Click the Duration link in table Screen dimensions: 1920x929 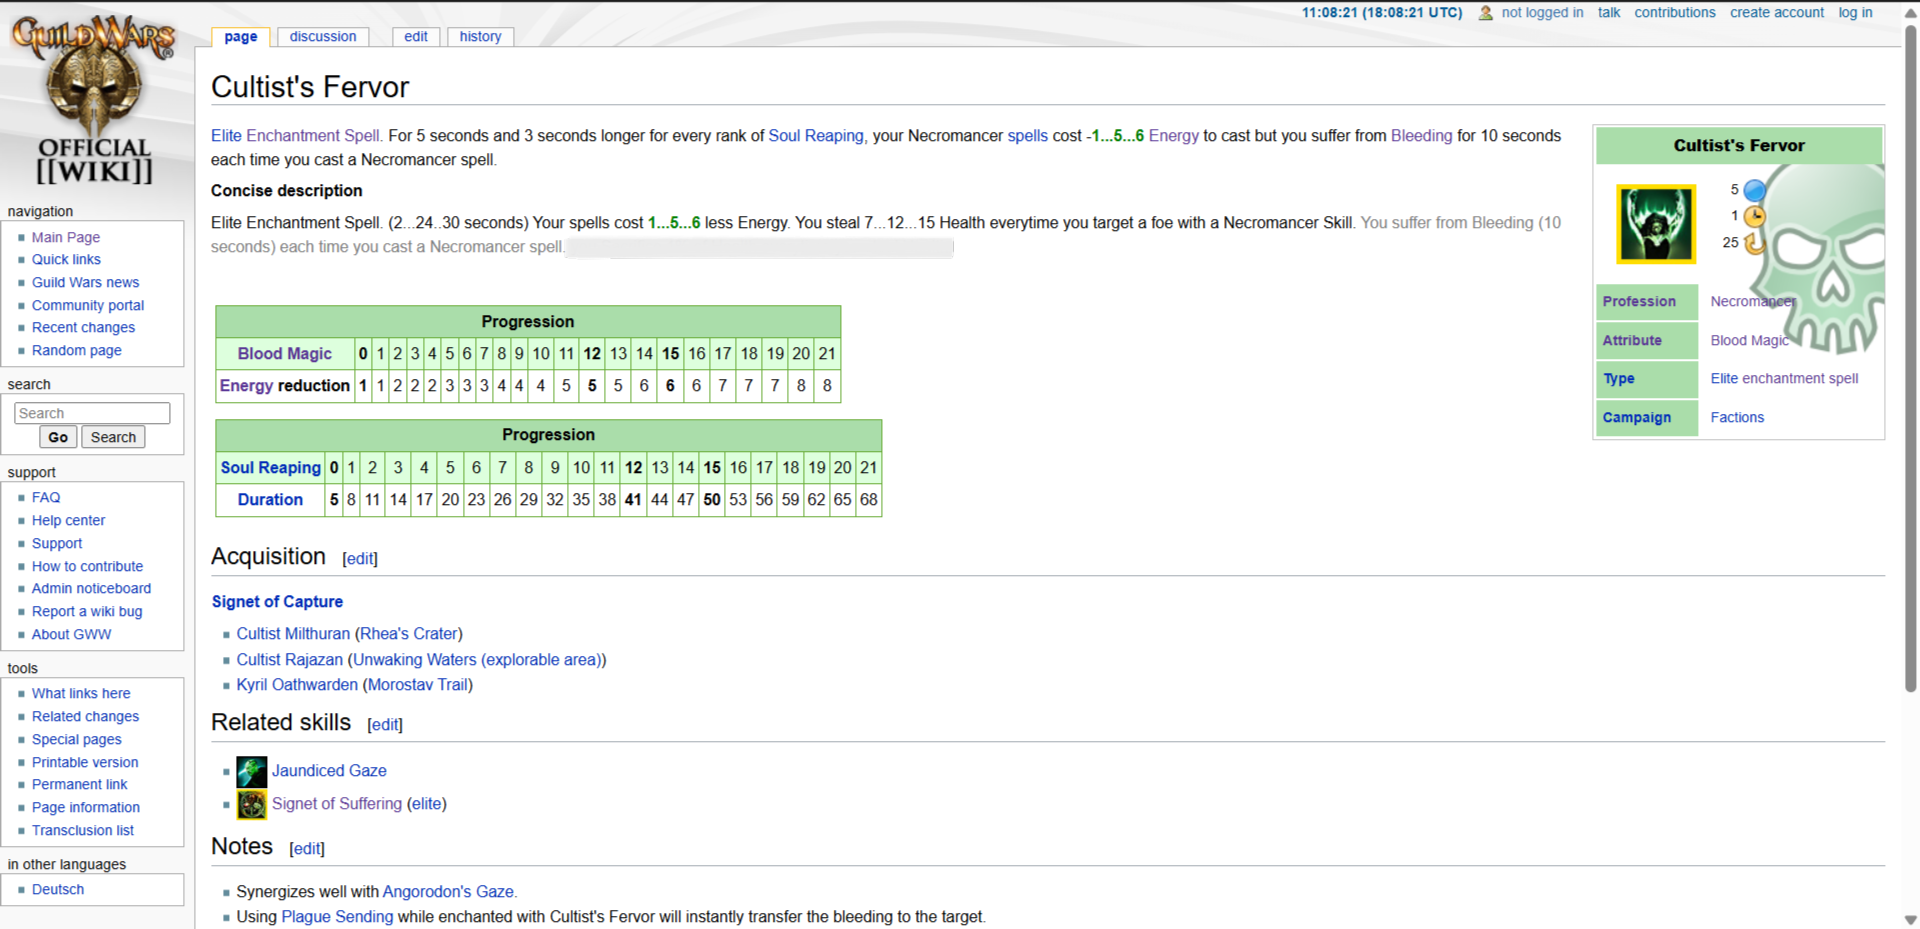click(270, 499)
